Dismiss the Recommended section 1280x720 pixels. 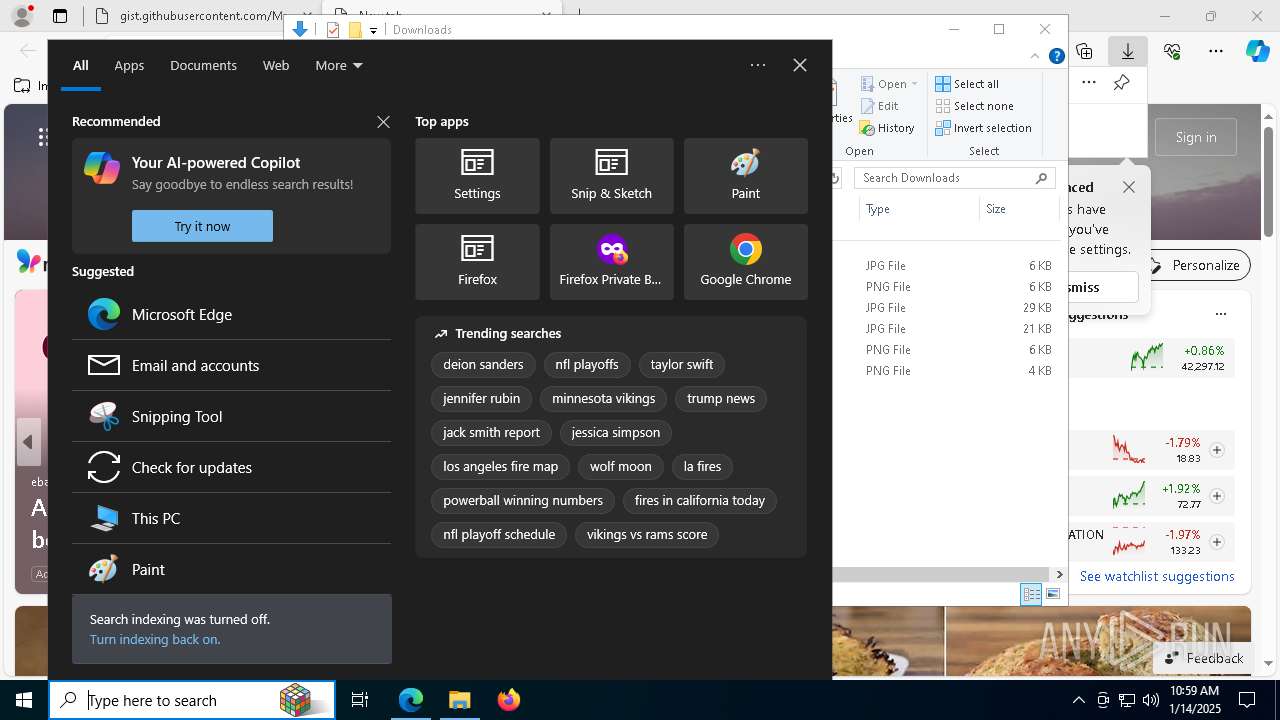(x=383, y=122)
